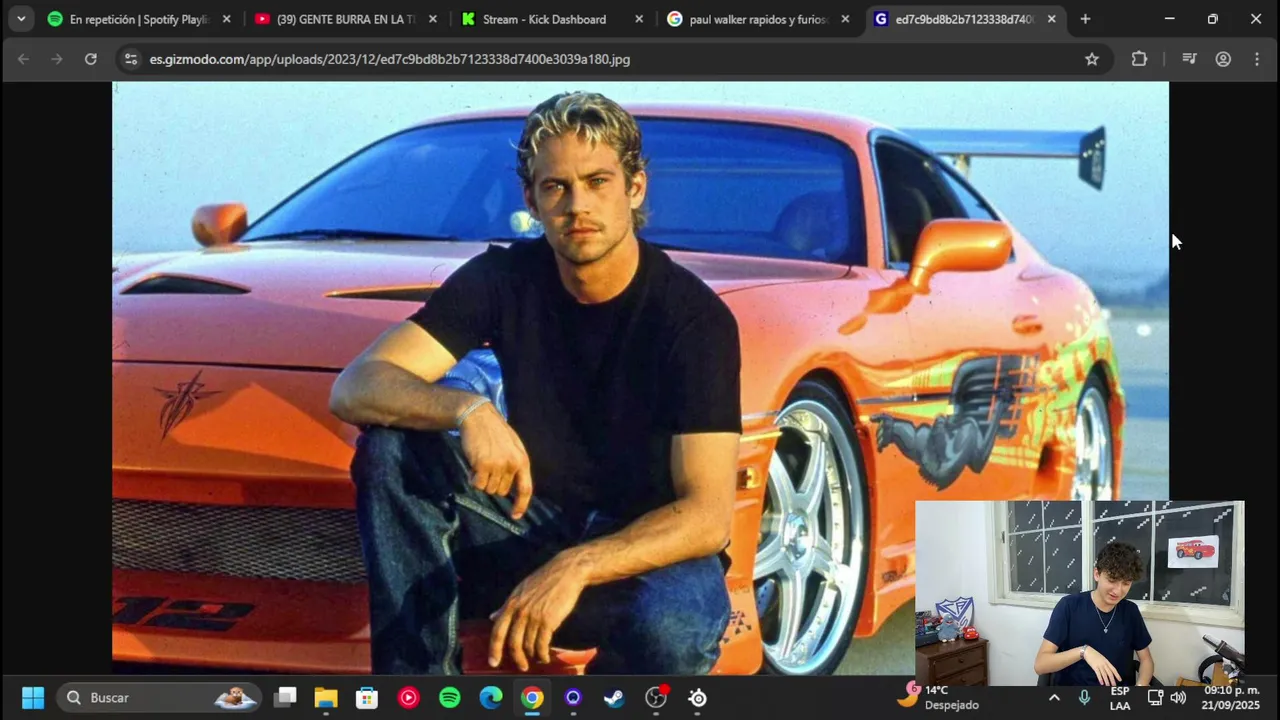Image resolution: width=1280 pixels, height=720 pixels.
Task: Open a new browser tab
Action: 1085,19
